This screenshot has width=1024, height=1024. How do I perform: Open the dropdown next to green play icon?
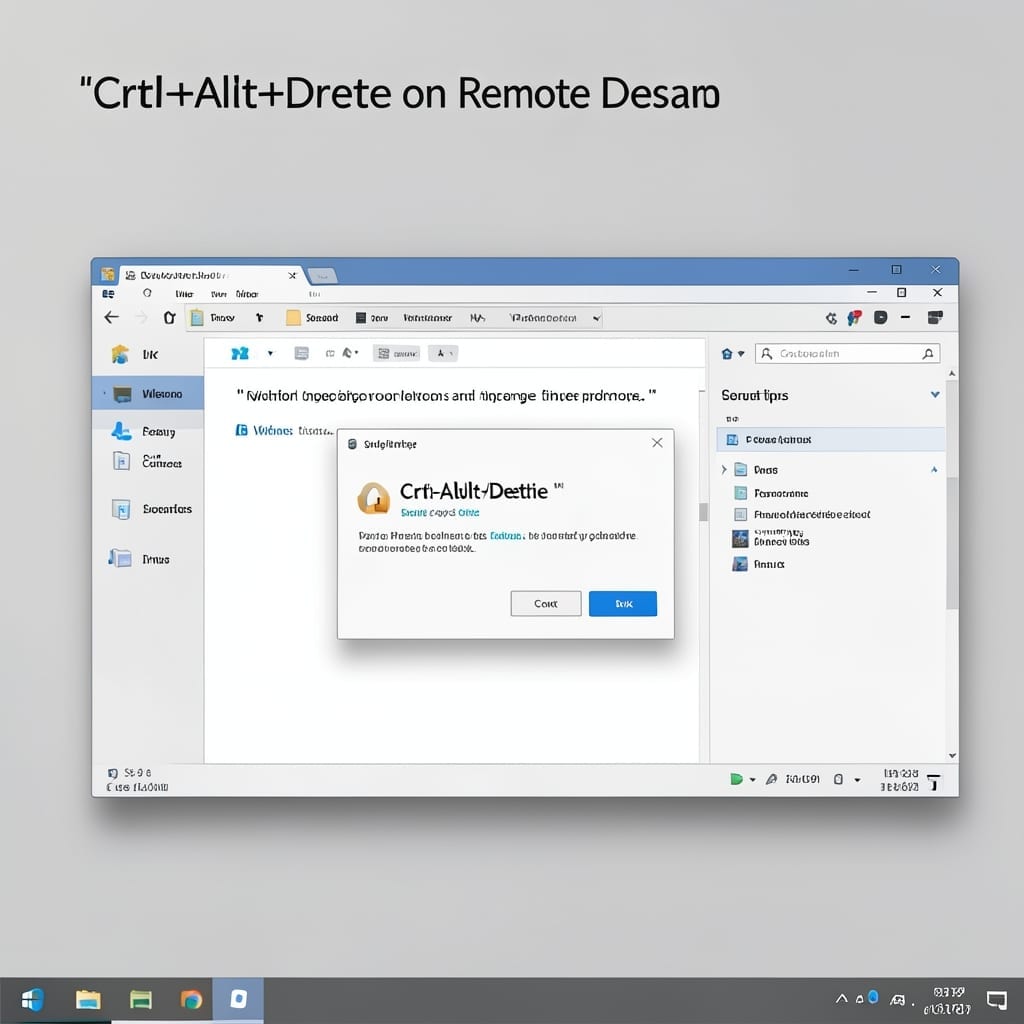752,779
